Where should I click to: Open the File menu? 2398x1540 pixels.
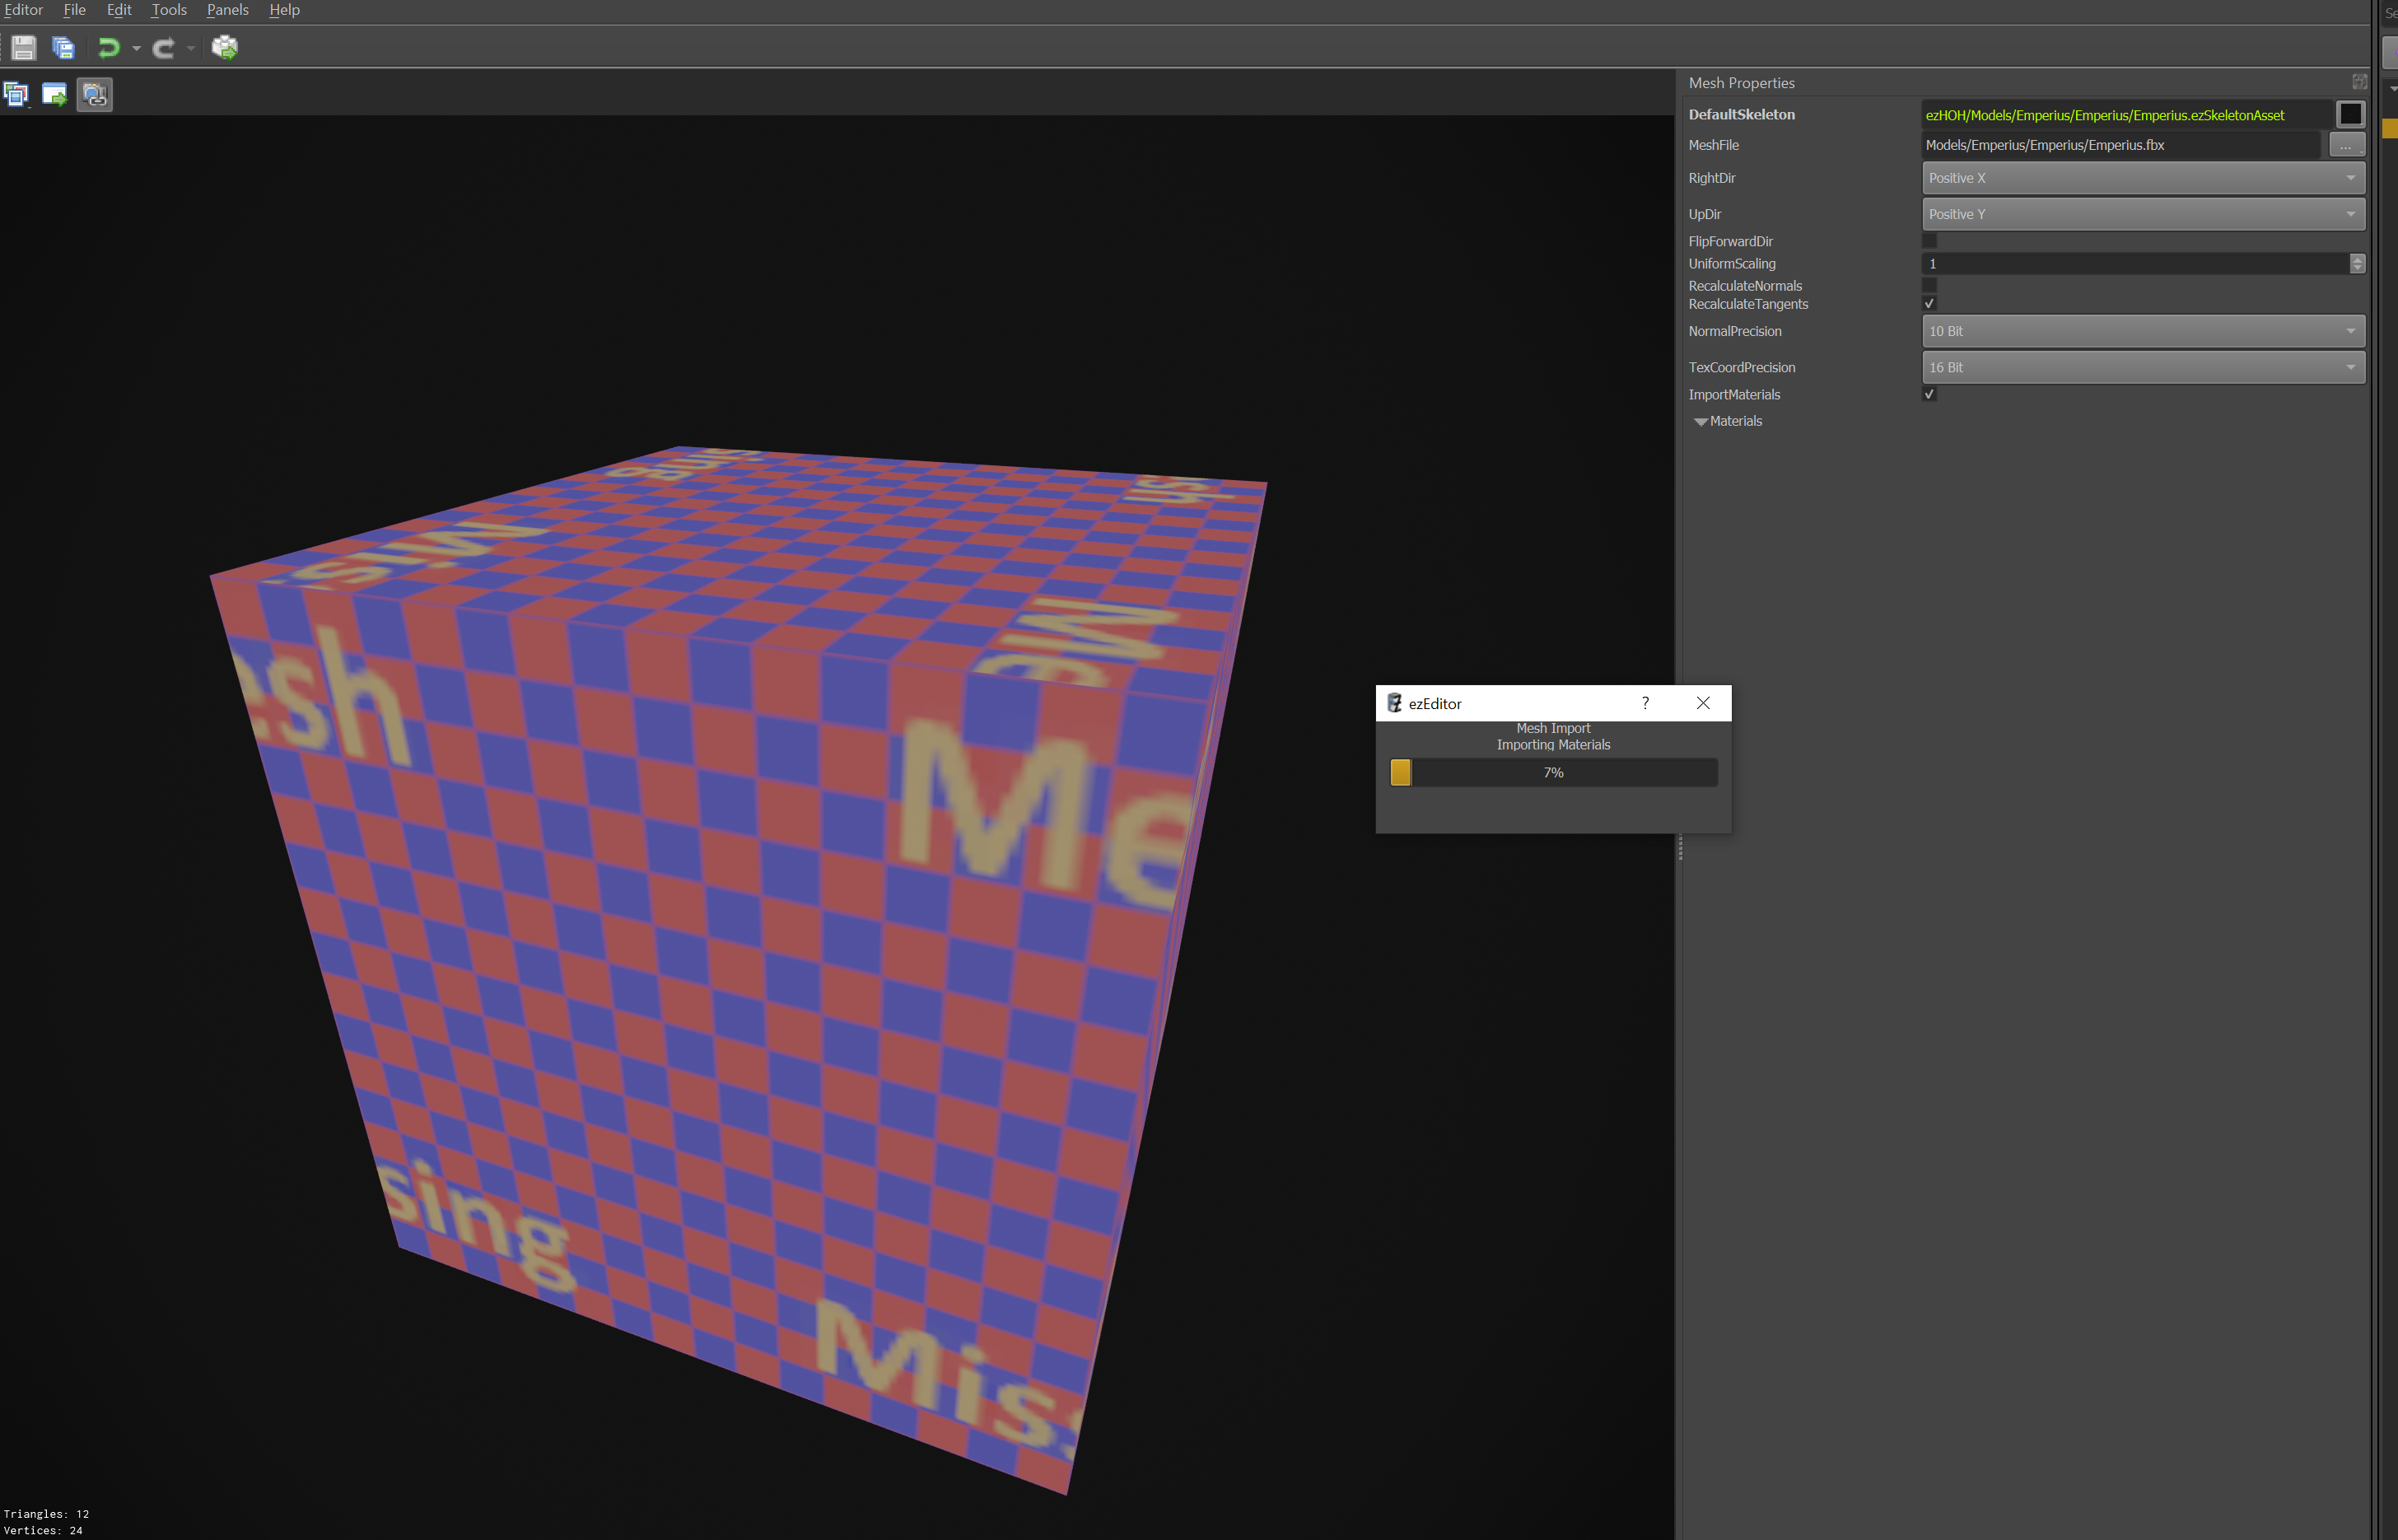[x=75, y=10]
